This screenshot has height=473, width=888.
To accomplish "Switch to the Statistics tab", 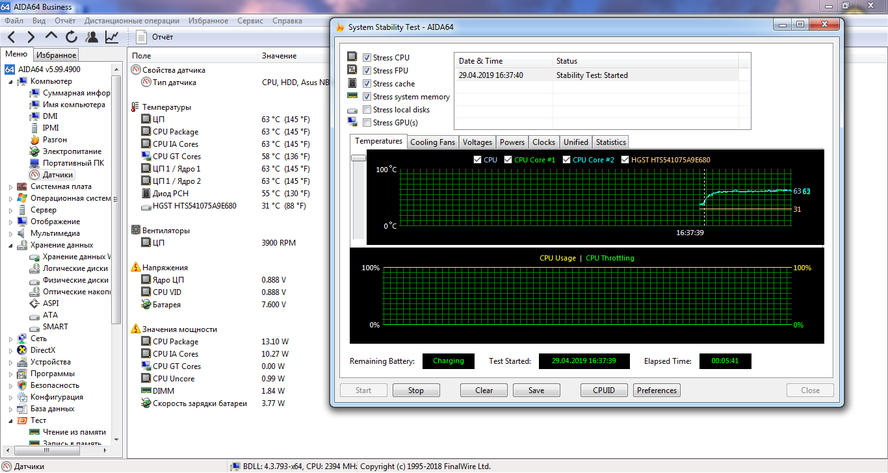I will pos(611,142).
